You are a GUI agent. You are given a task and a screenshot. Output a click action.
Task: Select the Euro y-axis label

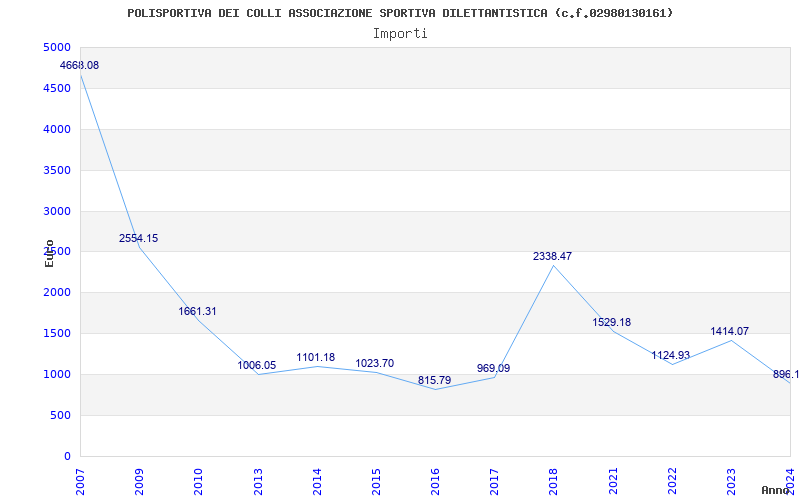pos(49,253)
